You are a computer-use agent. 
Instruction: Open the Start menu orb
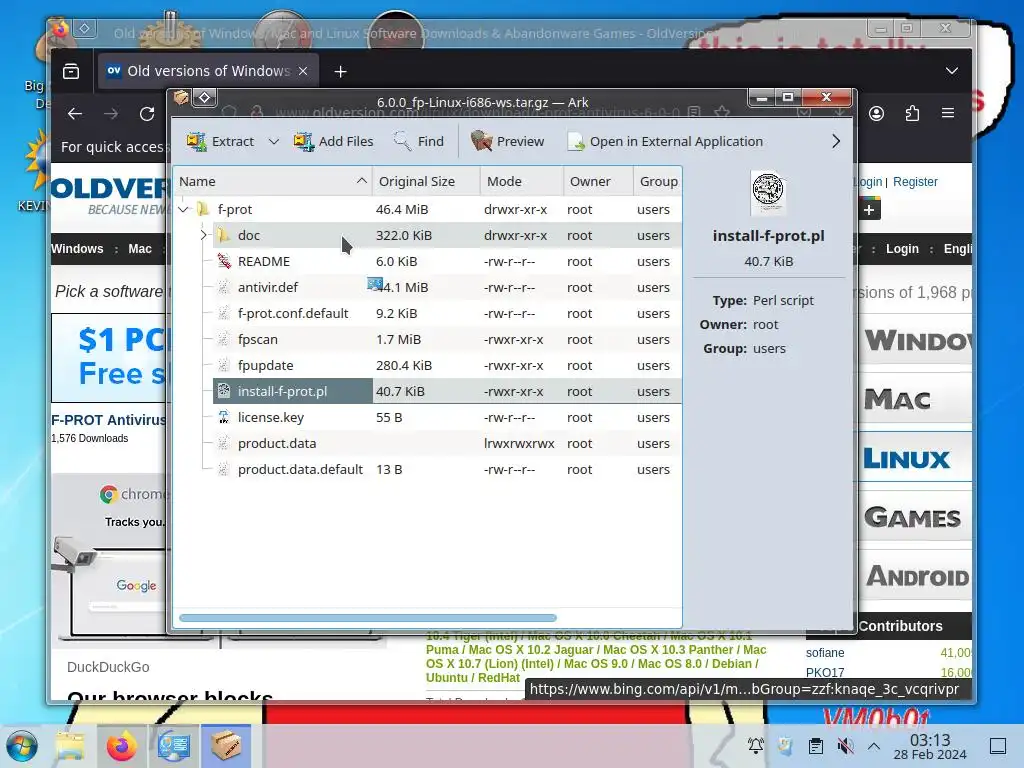[22, 746]
